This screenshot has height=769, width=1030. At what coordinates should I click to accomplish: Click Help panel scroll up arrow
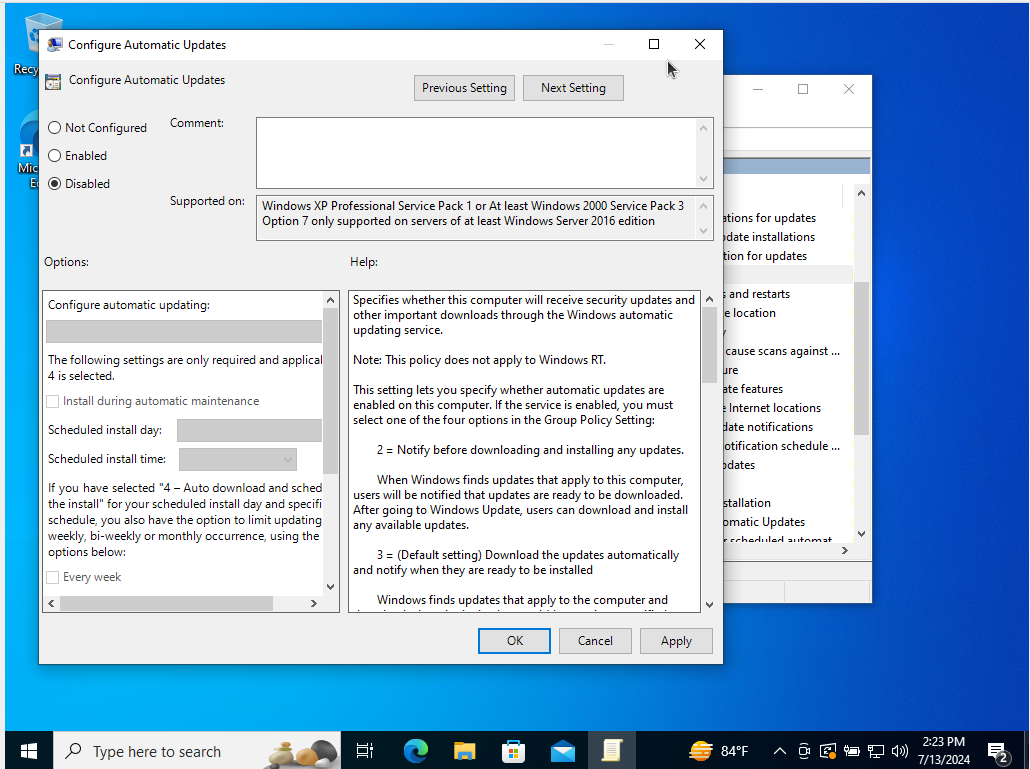coord(709,299)
